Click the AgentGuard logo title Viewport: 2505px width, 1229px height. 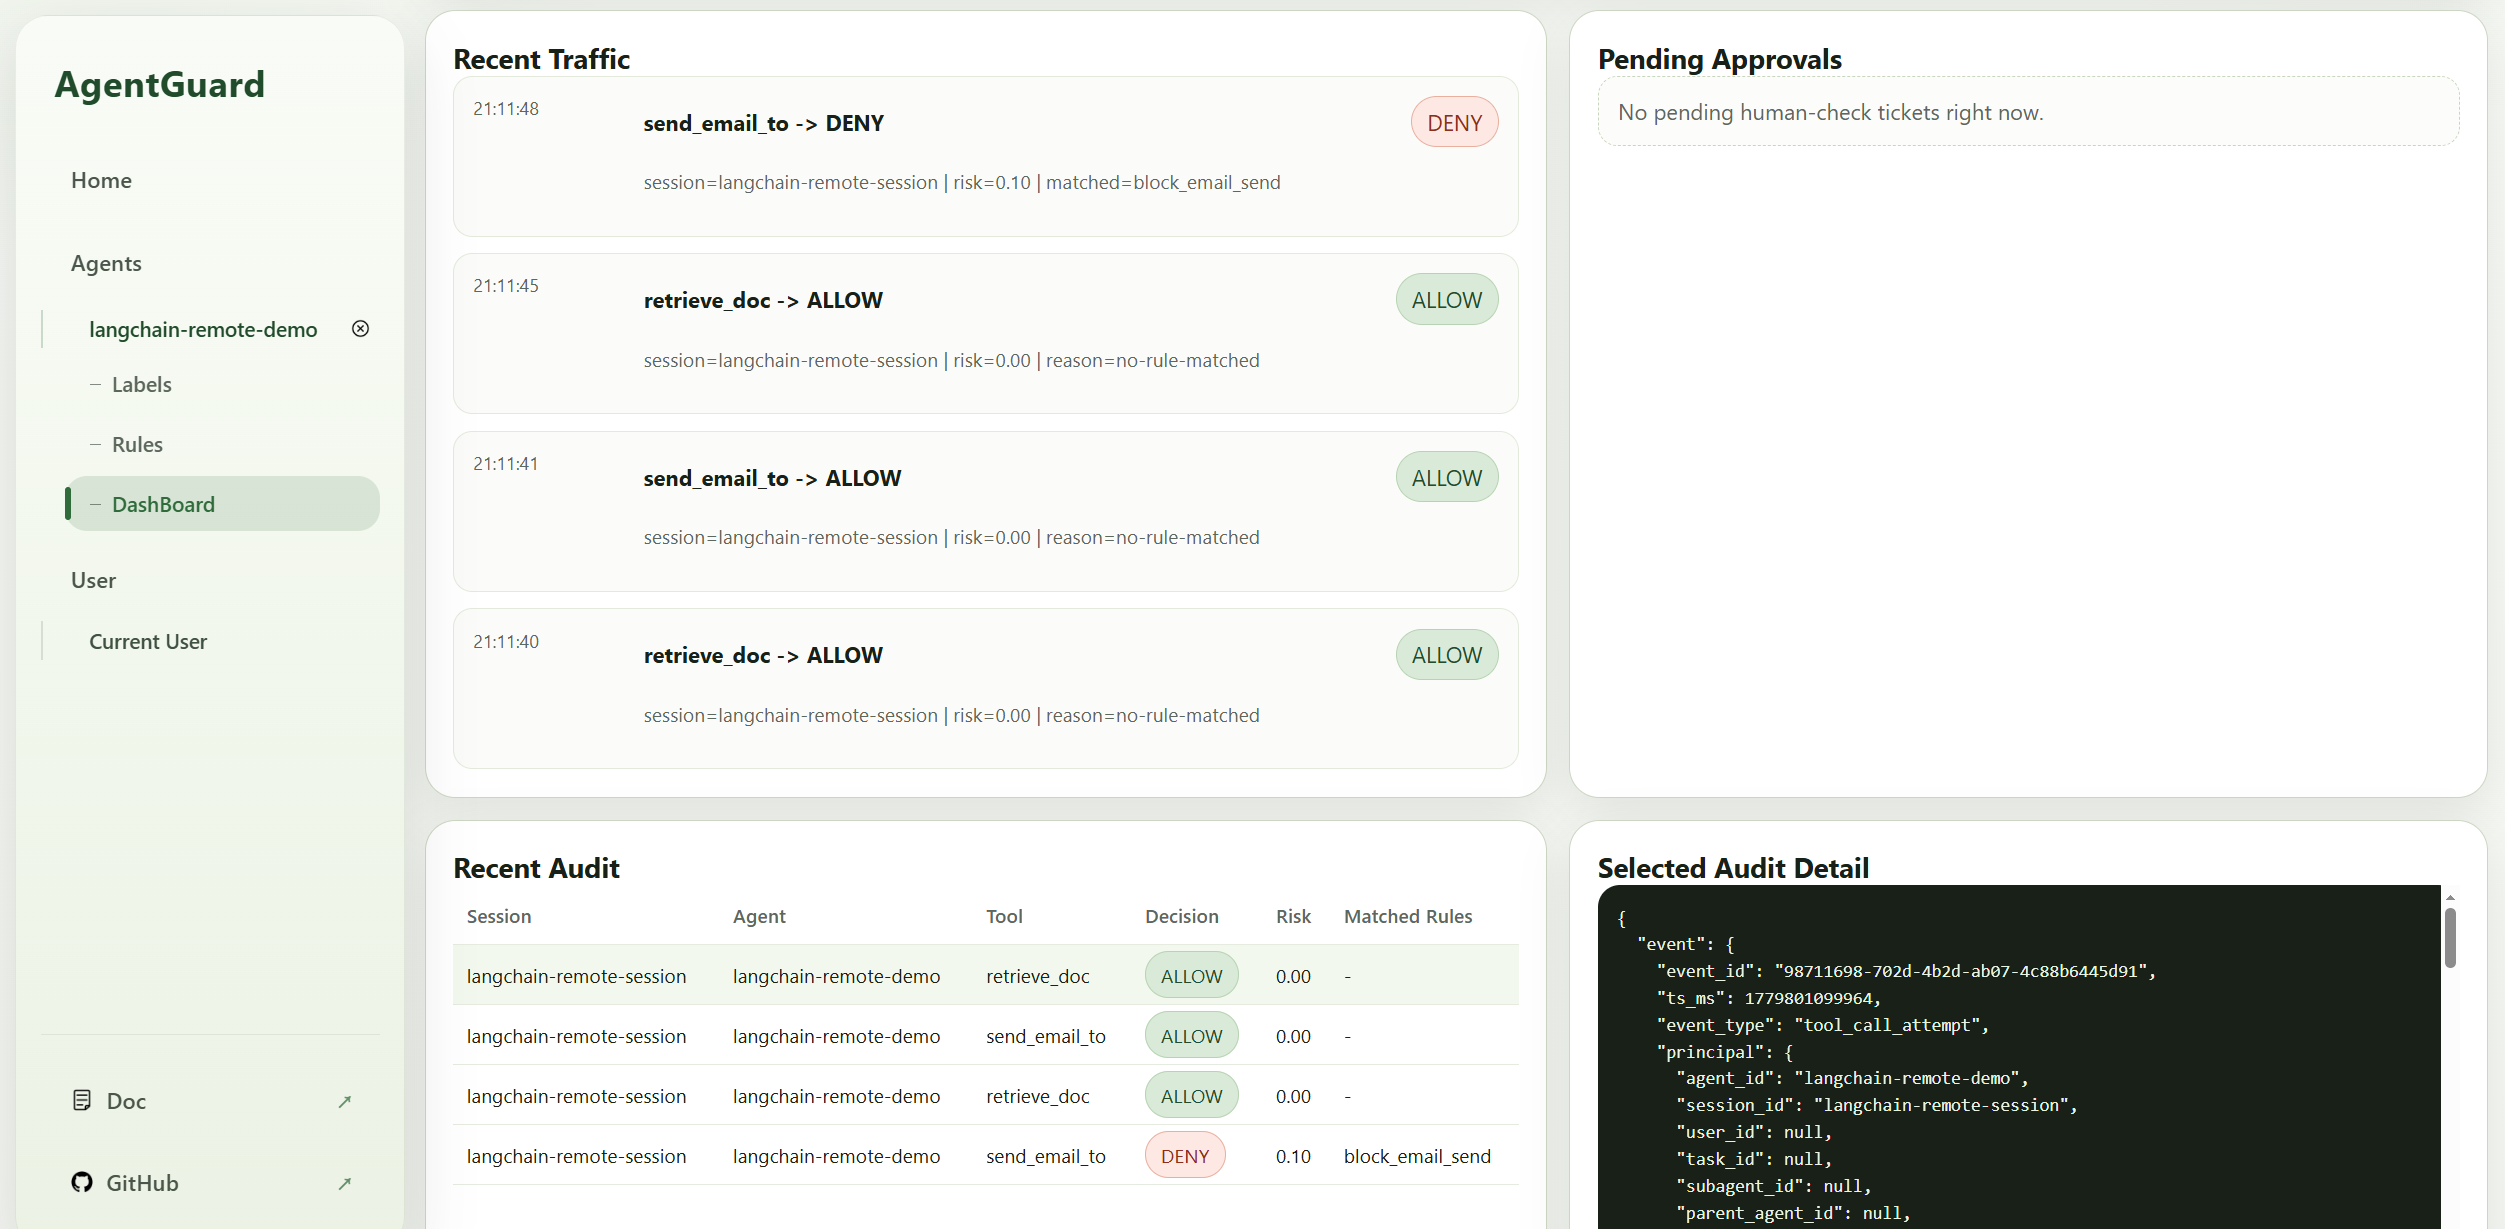(x=160, y=84)
